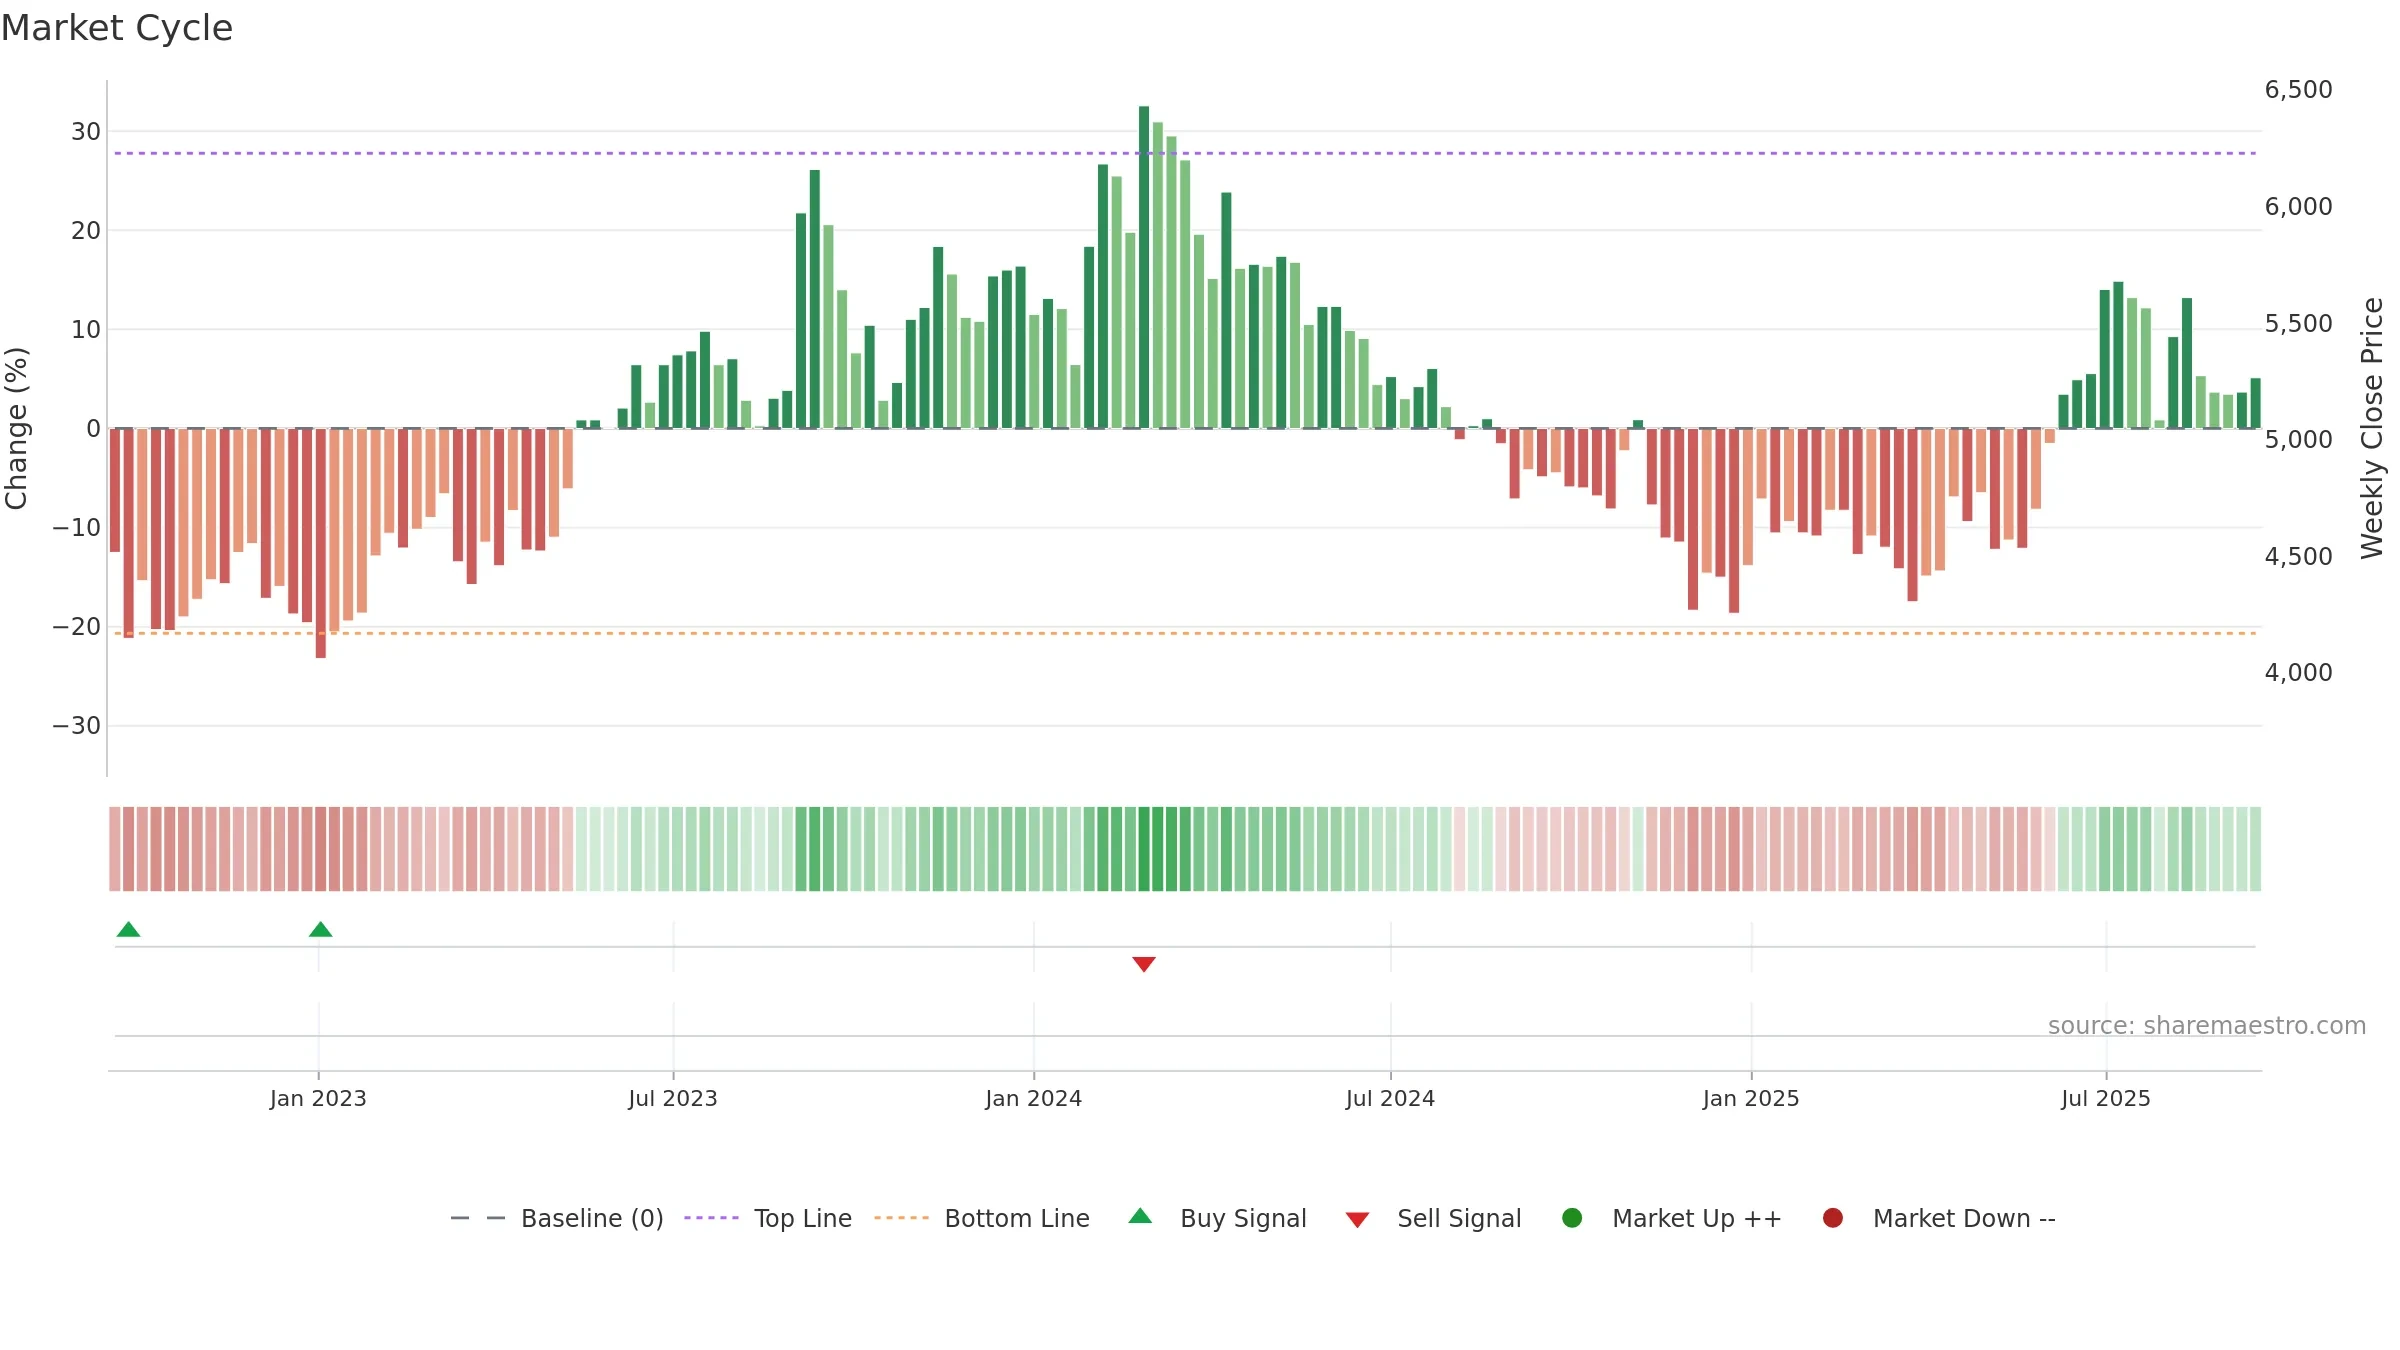Click the 6,000 price axis label
Image resolution: width=2400 pixels, height=1350 pixels.
click(2298, 207)
